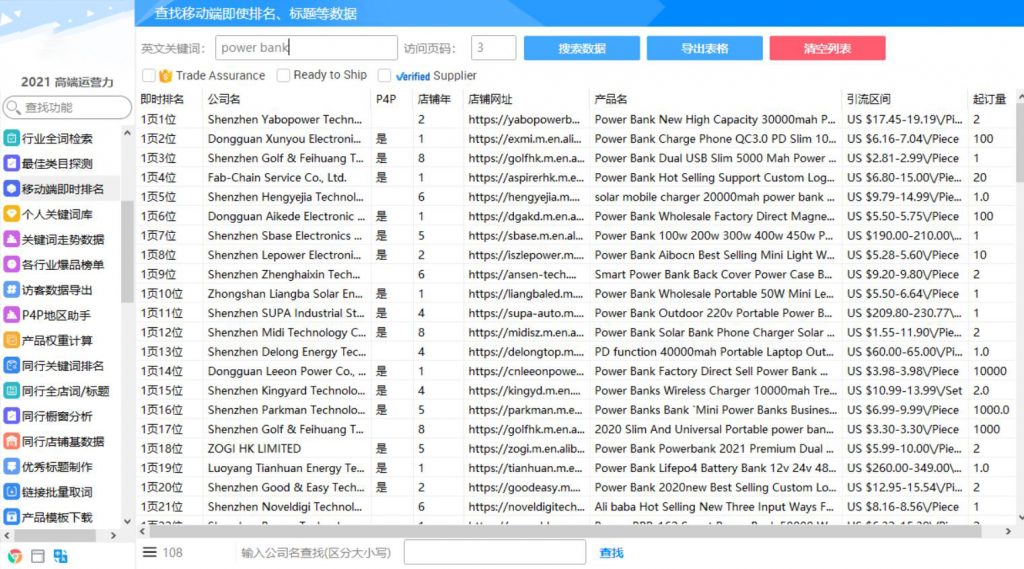Select 移动端即时排名 sidebar icon

click(x=11, y=189)
